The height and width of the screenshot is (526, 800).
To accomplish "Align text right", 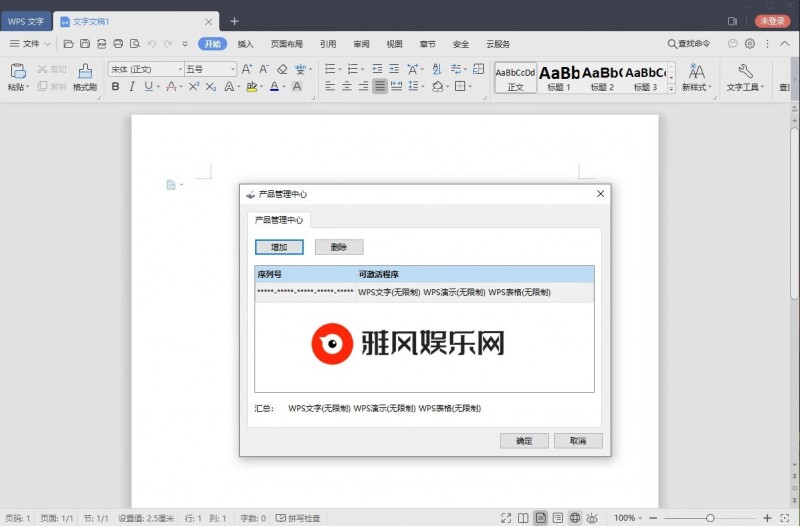I will [363, 86].
